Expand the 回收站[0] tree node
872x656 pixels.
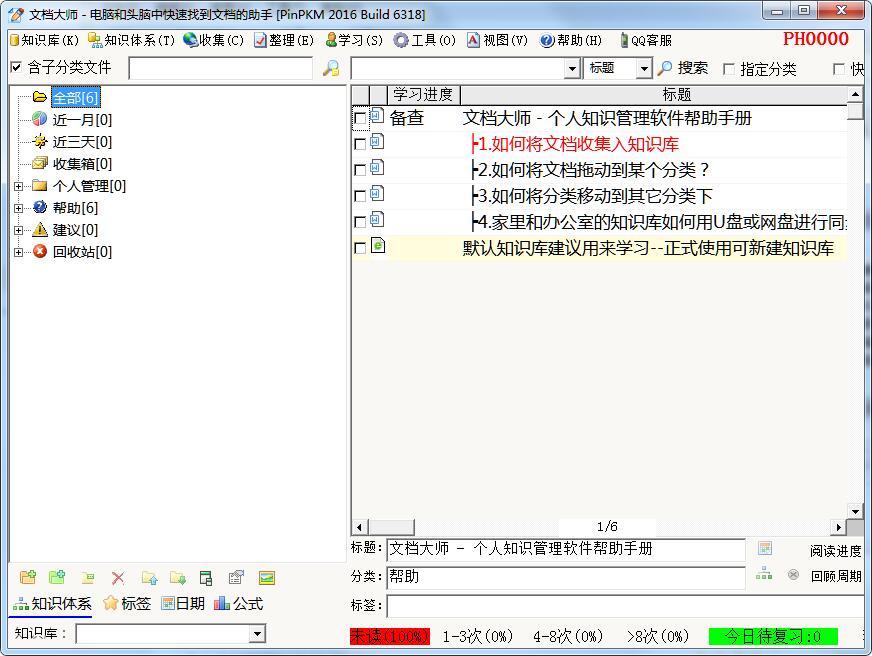click(x=18, y=252)
